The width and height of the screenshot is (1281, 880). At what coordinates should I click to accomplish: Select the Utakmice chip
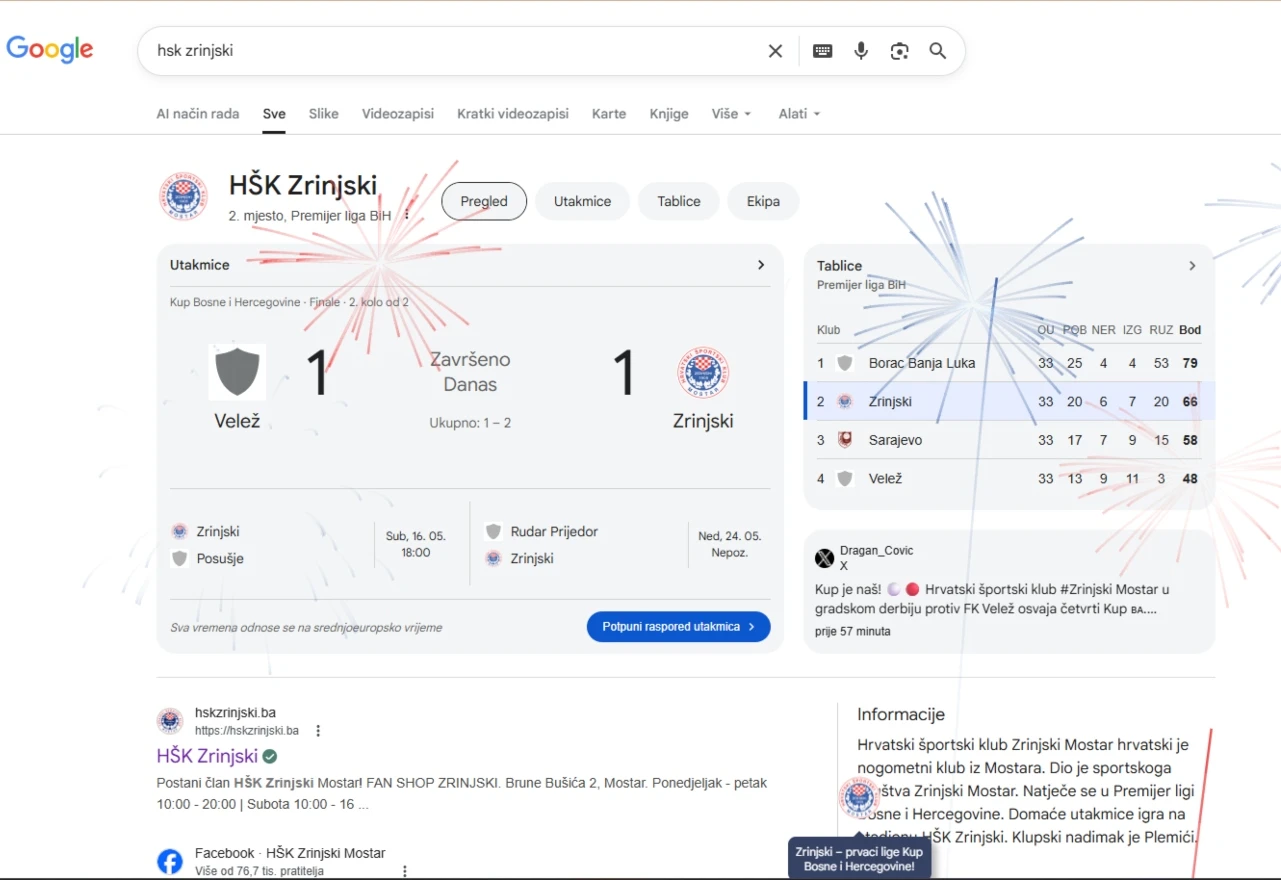582,201
